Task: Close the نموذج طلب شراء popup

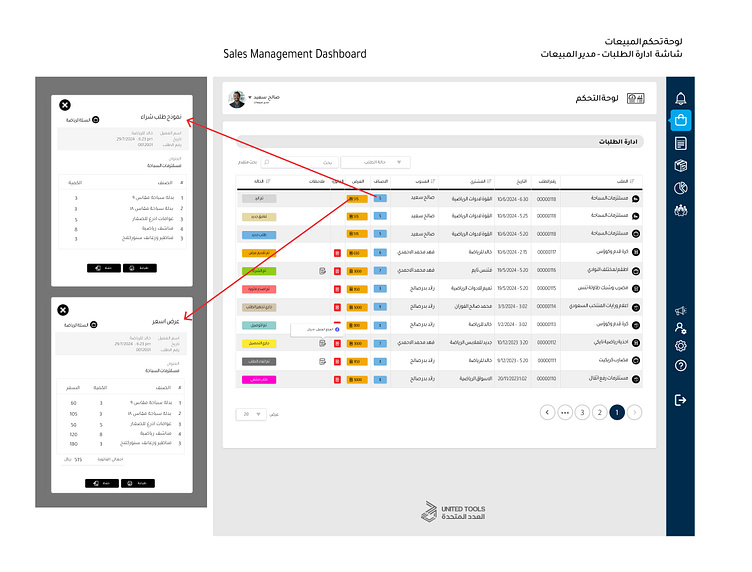Action: [65, 105]
